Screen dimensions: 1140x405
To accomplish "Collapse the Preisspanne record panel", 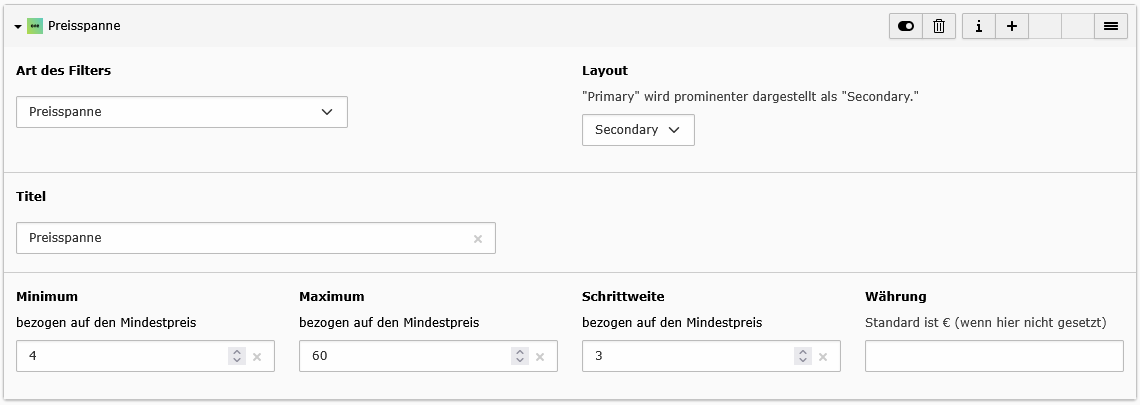I will pyautogui.click(x=18, y=27).
